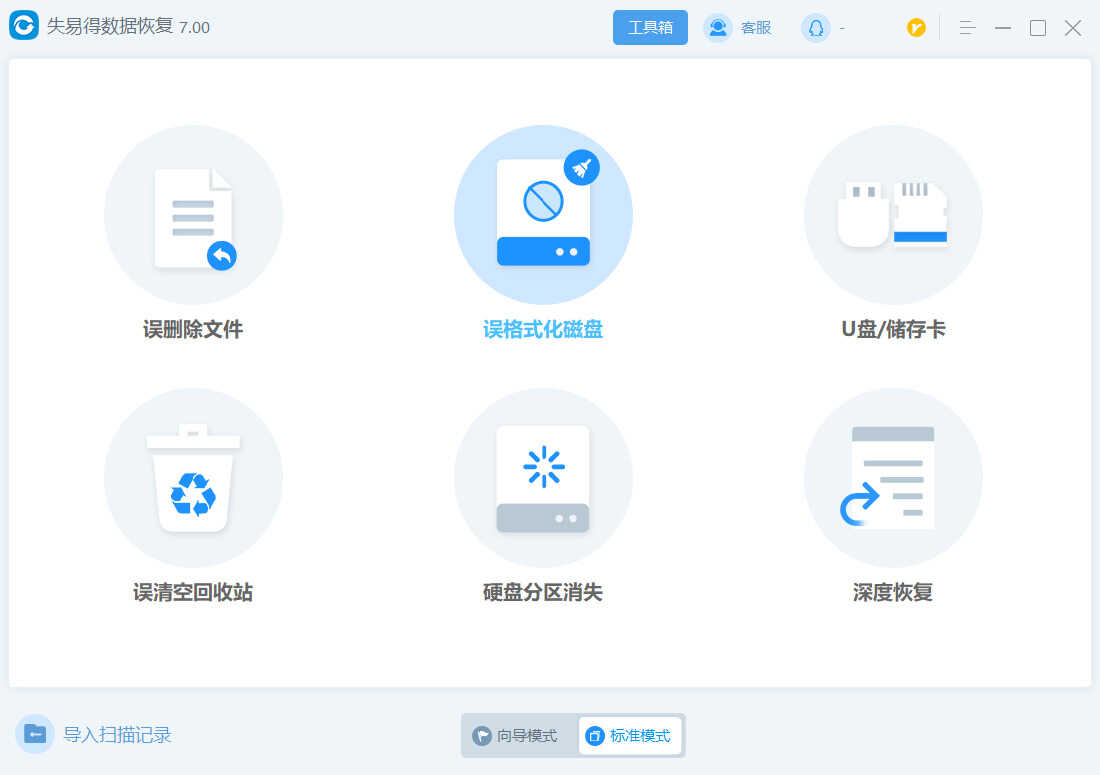Click the 导入扫描记录 text link
This screenshot has width=1100, height=775.
[x=118, y=735]
